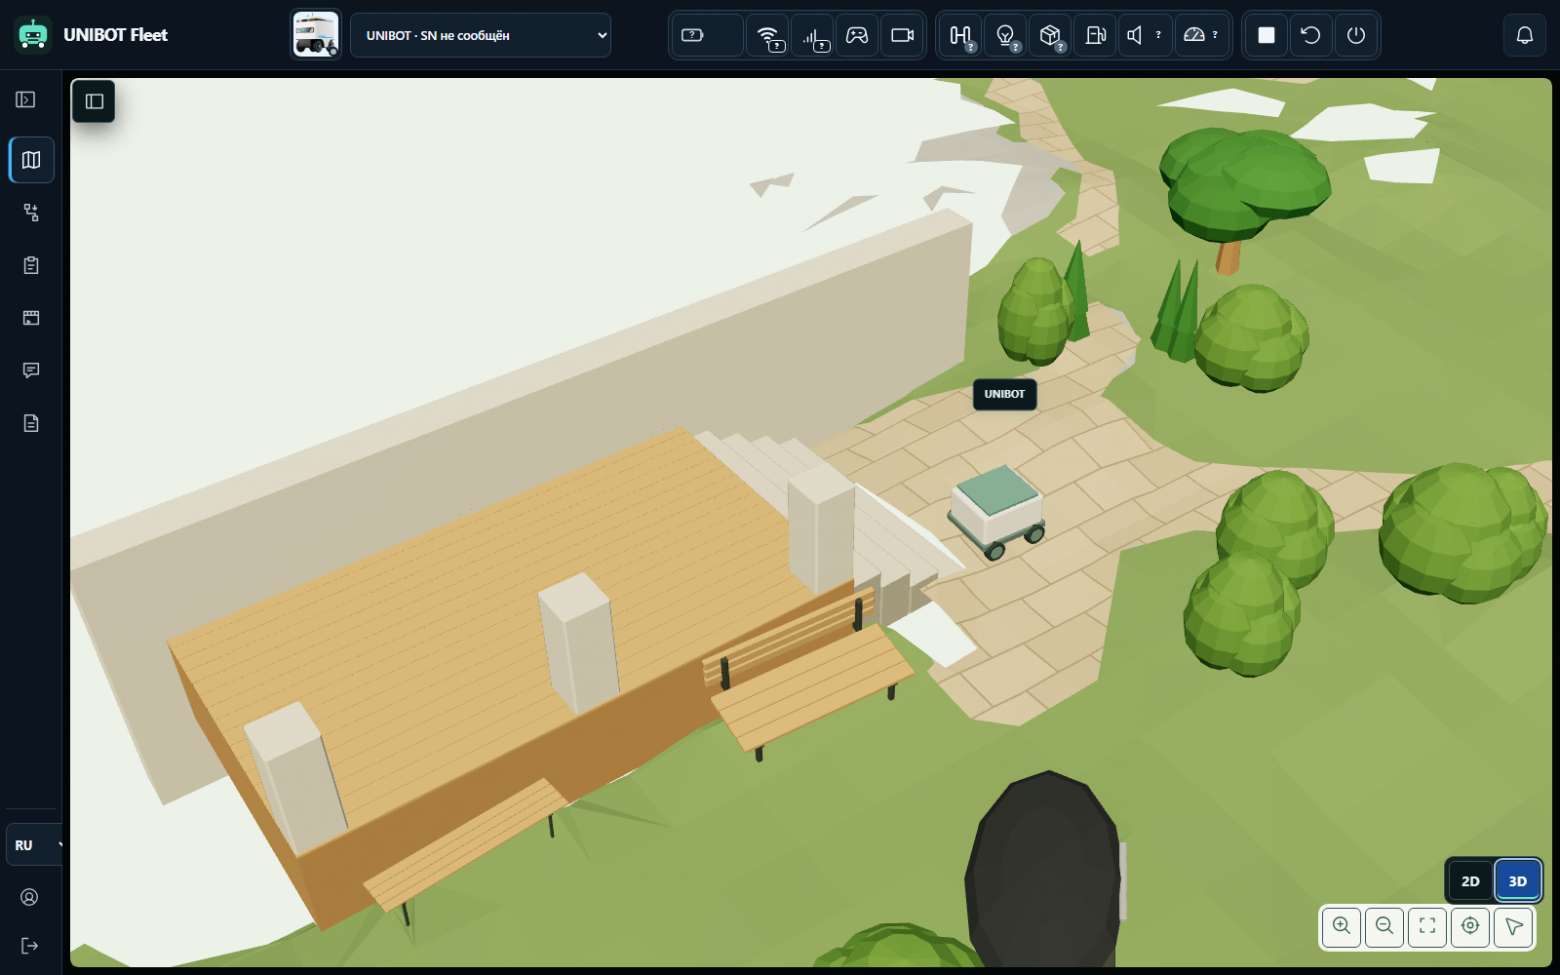The width and height of the screenshot is (1560, 975).
Task: Click the cargo box status icon
Action: [1050, 36]
